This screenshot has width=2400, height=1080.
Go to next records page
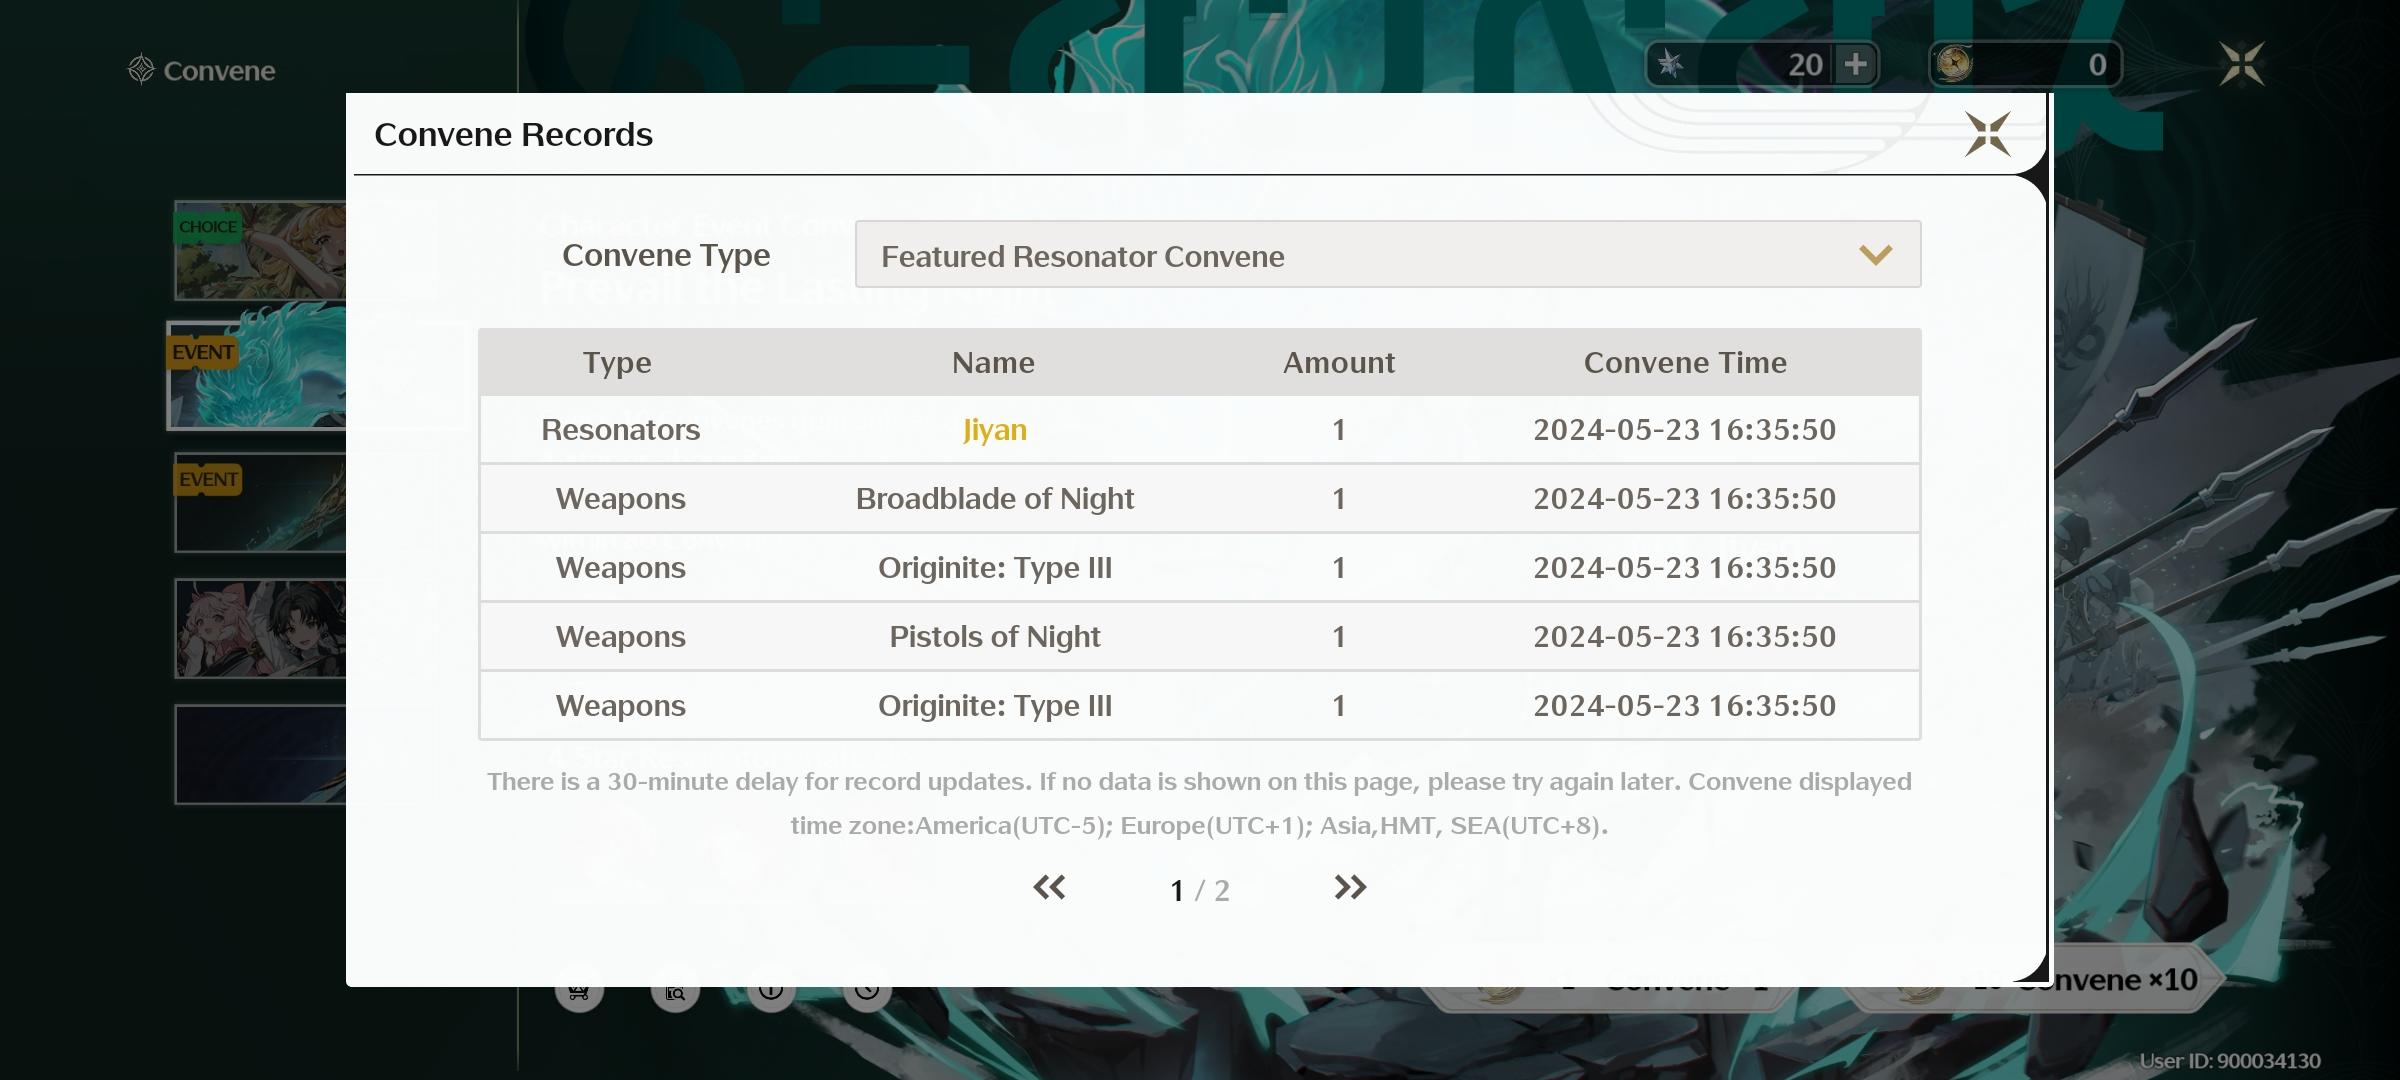point(1349,887)
